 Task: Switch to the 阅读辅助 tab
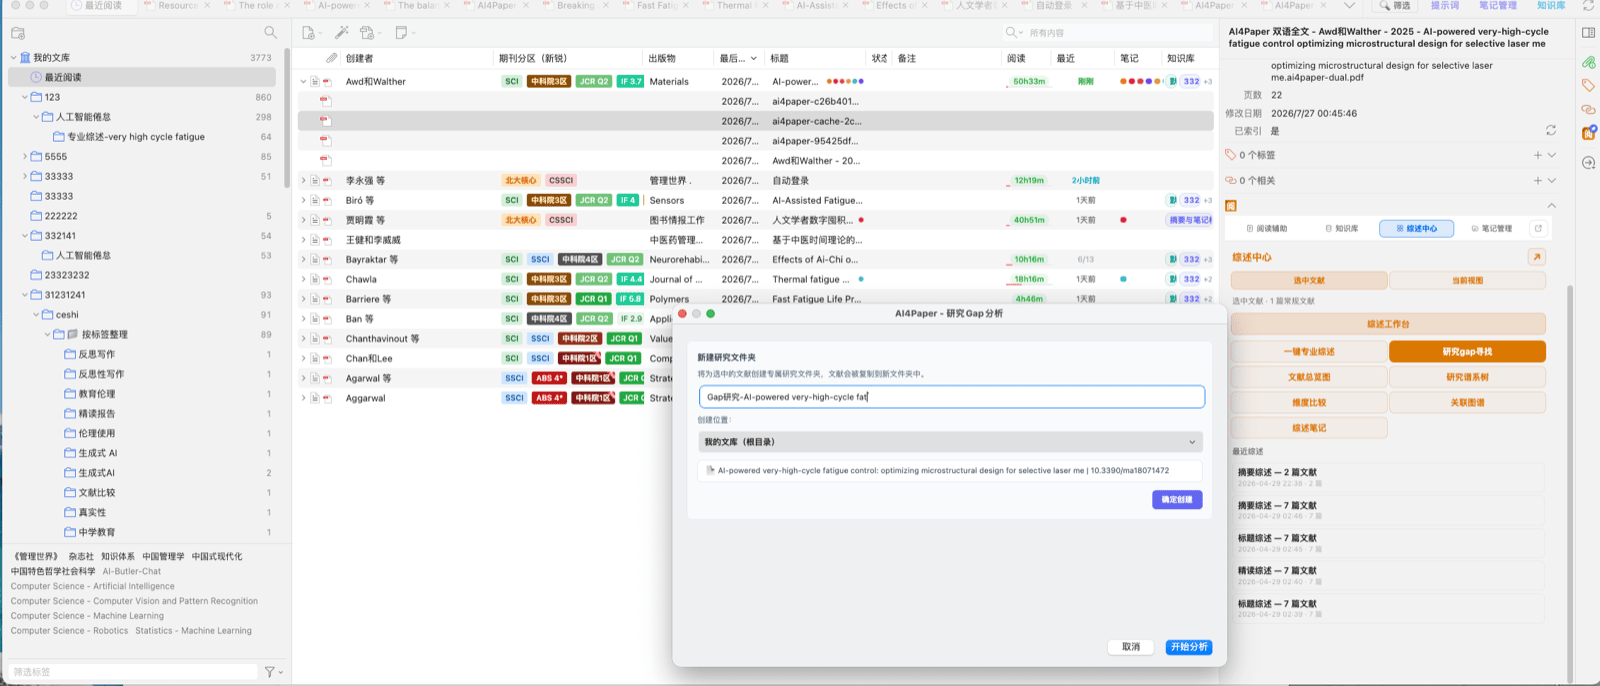pyautogui.click(x=1266, y=229)
